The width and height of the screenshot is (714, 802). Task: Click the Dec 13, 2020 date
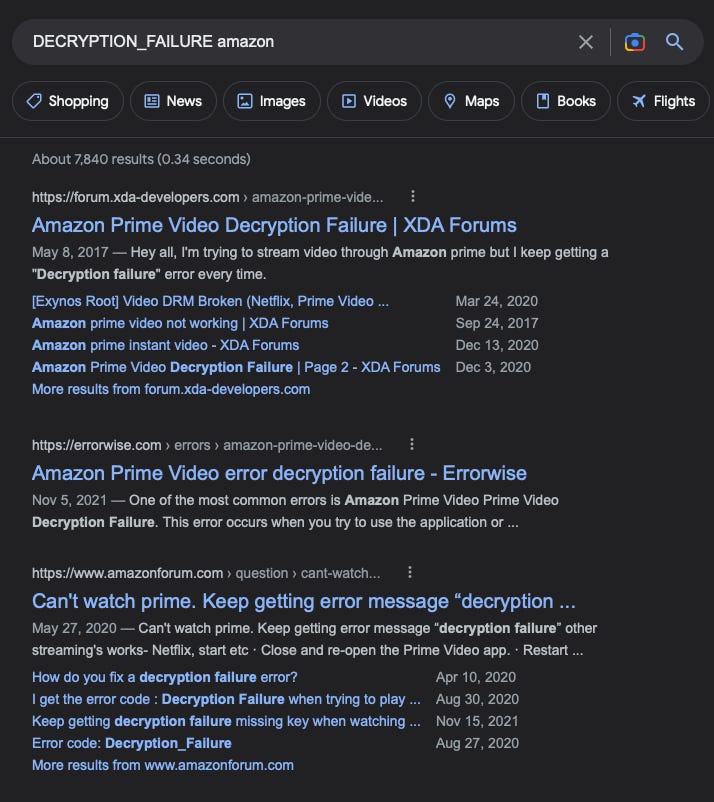(497, 345)
